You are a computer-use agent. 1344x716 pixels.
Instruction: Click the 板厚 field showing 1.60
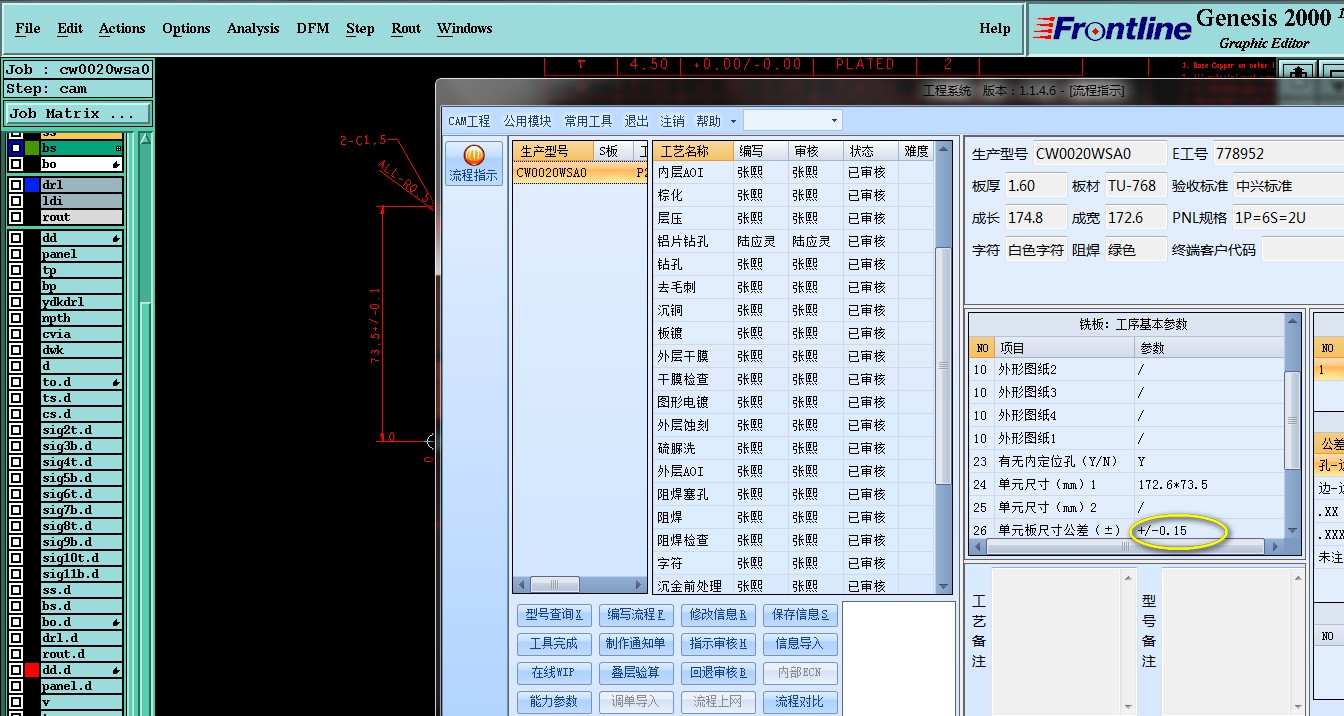pyautogui.click(x=1035, y=186)
